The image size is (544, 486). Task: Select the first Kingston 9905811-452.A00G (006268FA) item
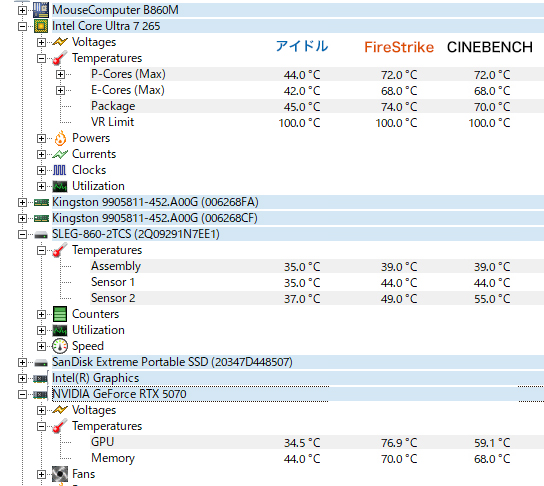point(155,202)
